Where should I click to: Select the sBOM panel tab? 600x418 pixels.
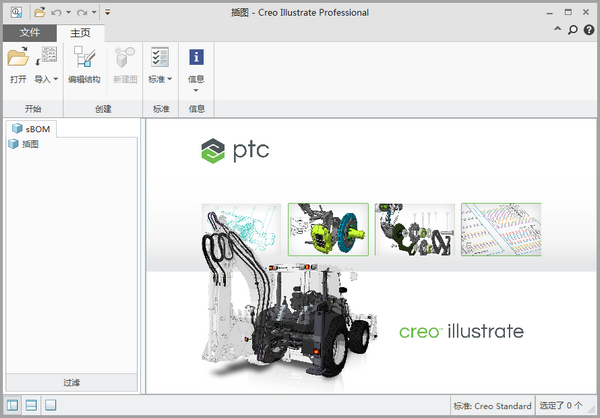(x=32, y=129)
